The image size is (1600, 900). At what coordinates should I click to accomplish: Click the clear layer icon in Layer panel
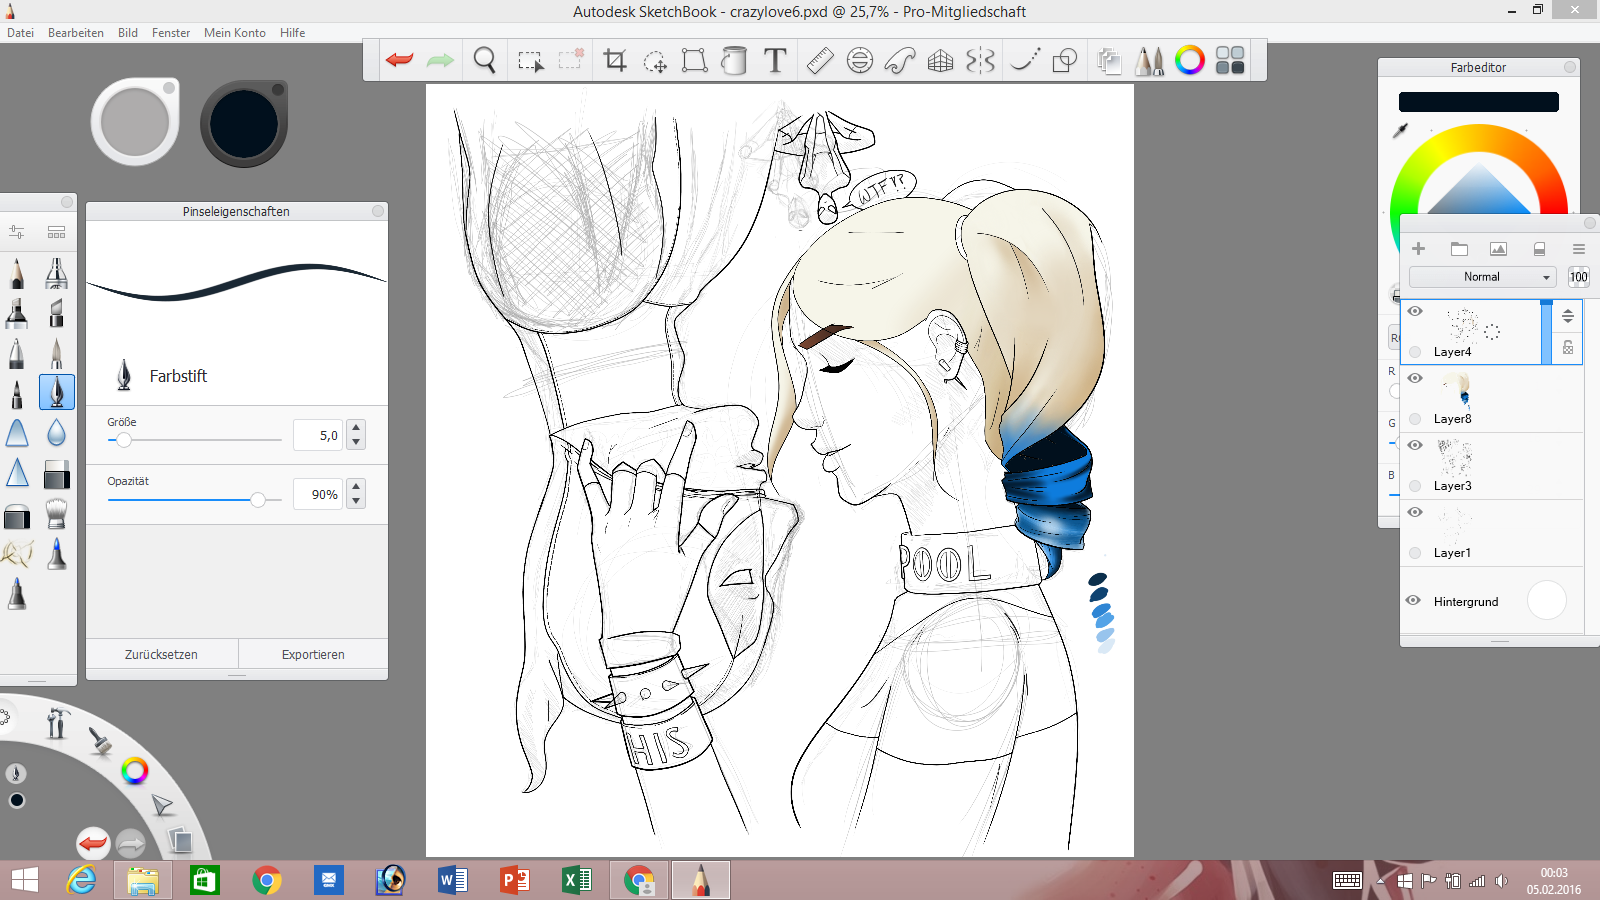coord(1539,249)
